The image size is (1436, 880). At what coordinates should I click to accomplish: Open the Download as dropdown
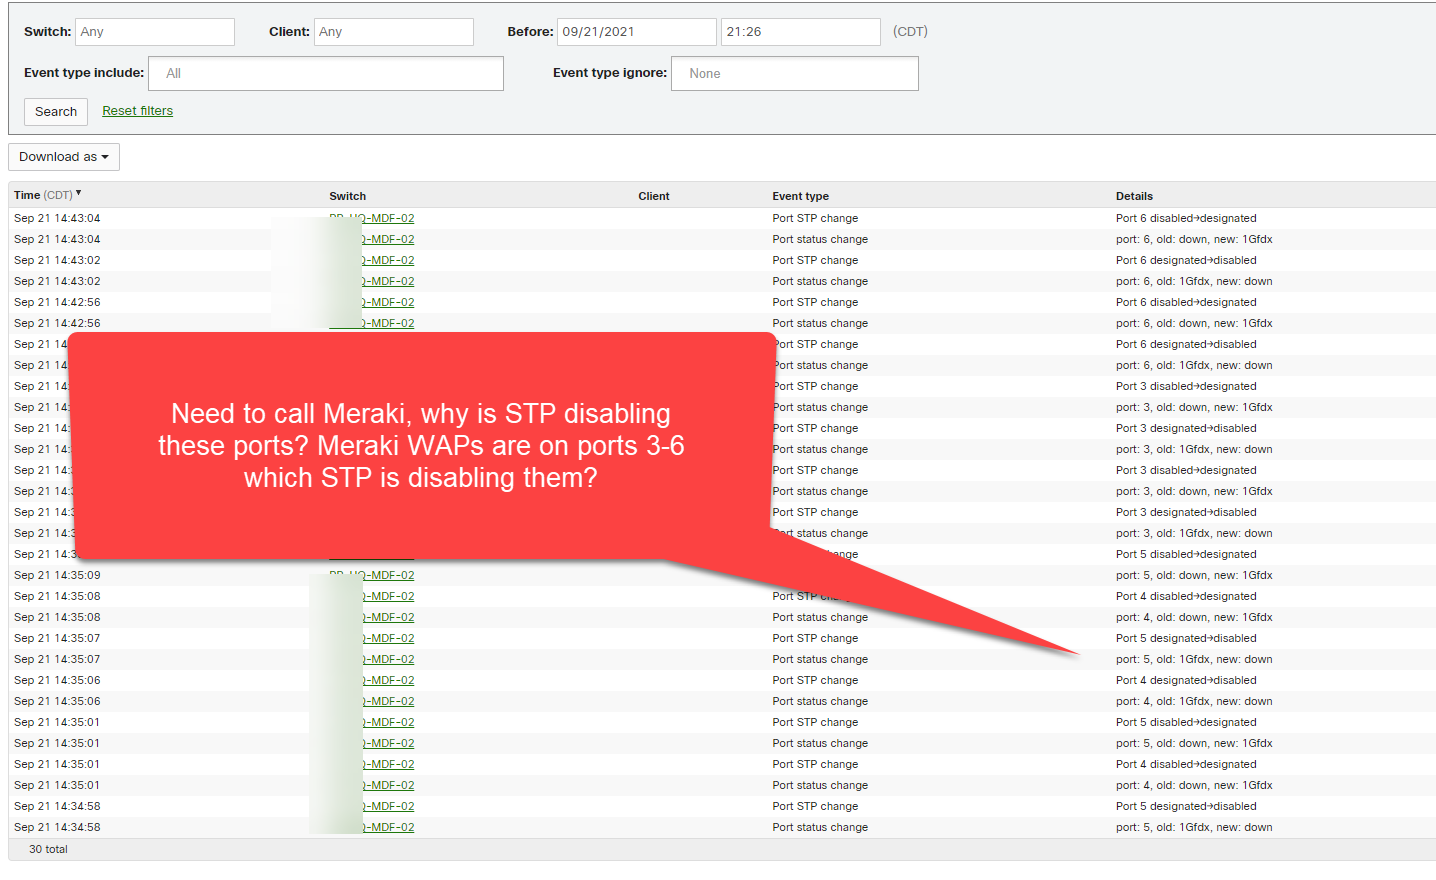pos(63,157)
